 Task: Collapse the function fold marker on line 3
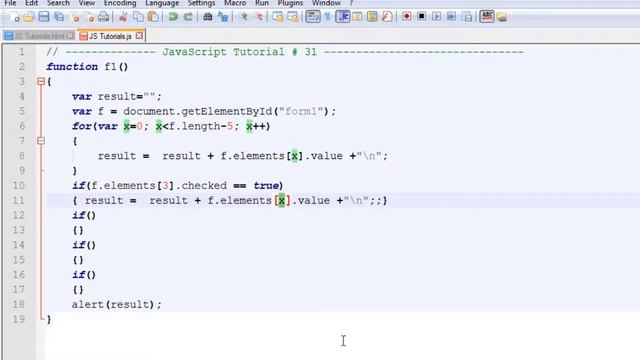(x=41, y=82)
